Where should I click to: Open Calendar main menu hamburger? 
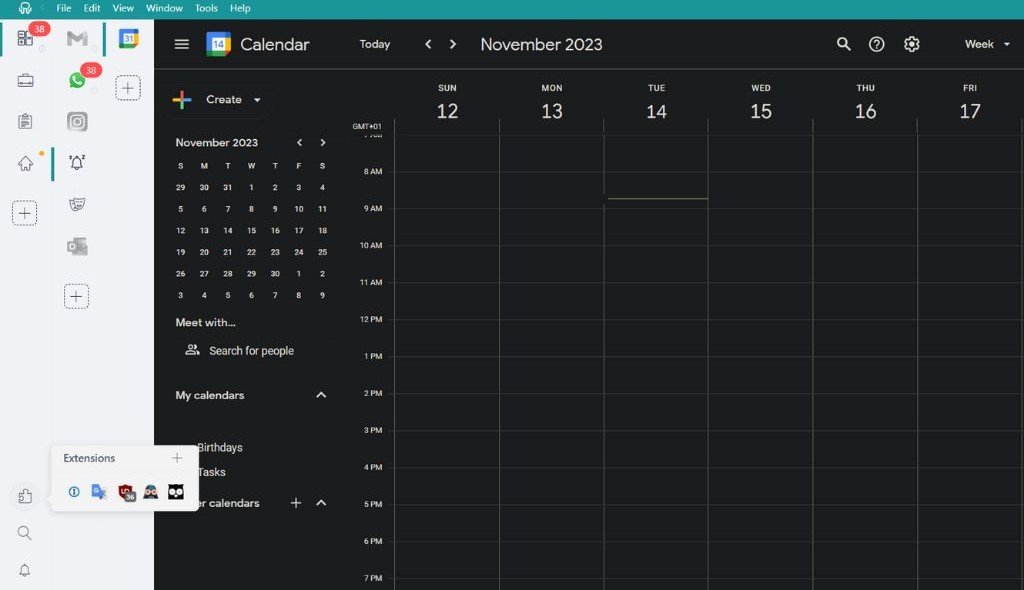[x=182, y=44]
